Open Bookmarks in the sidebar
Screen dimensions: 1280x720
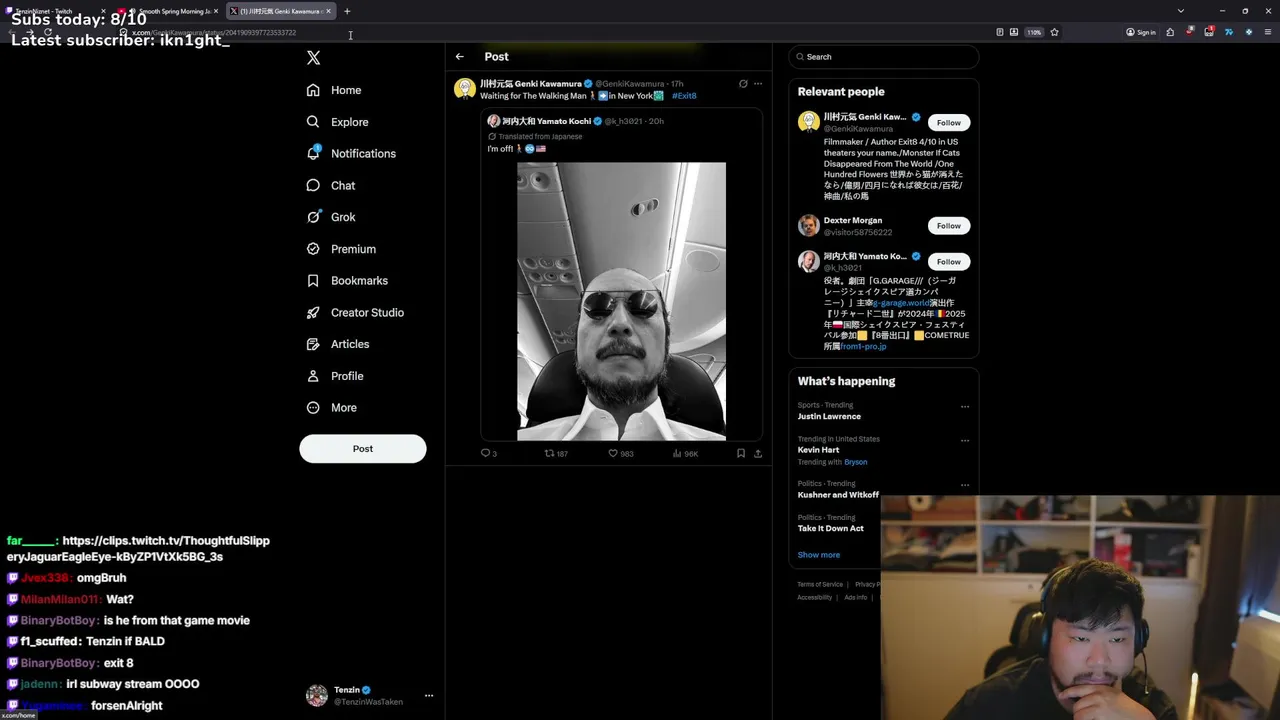346,281
